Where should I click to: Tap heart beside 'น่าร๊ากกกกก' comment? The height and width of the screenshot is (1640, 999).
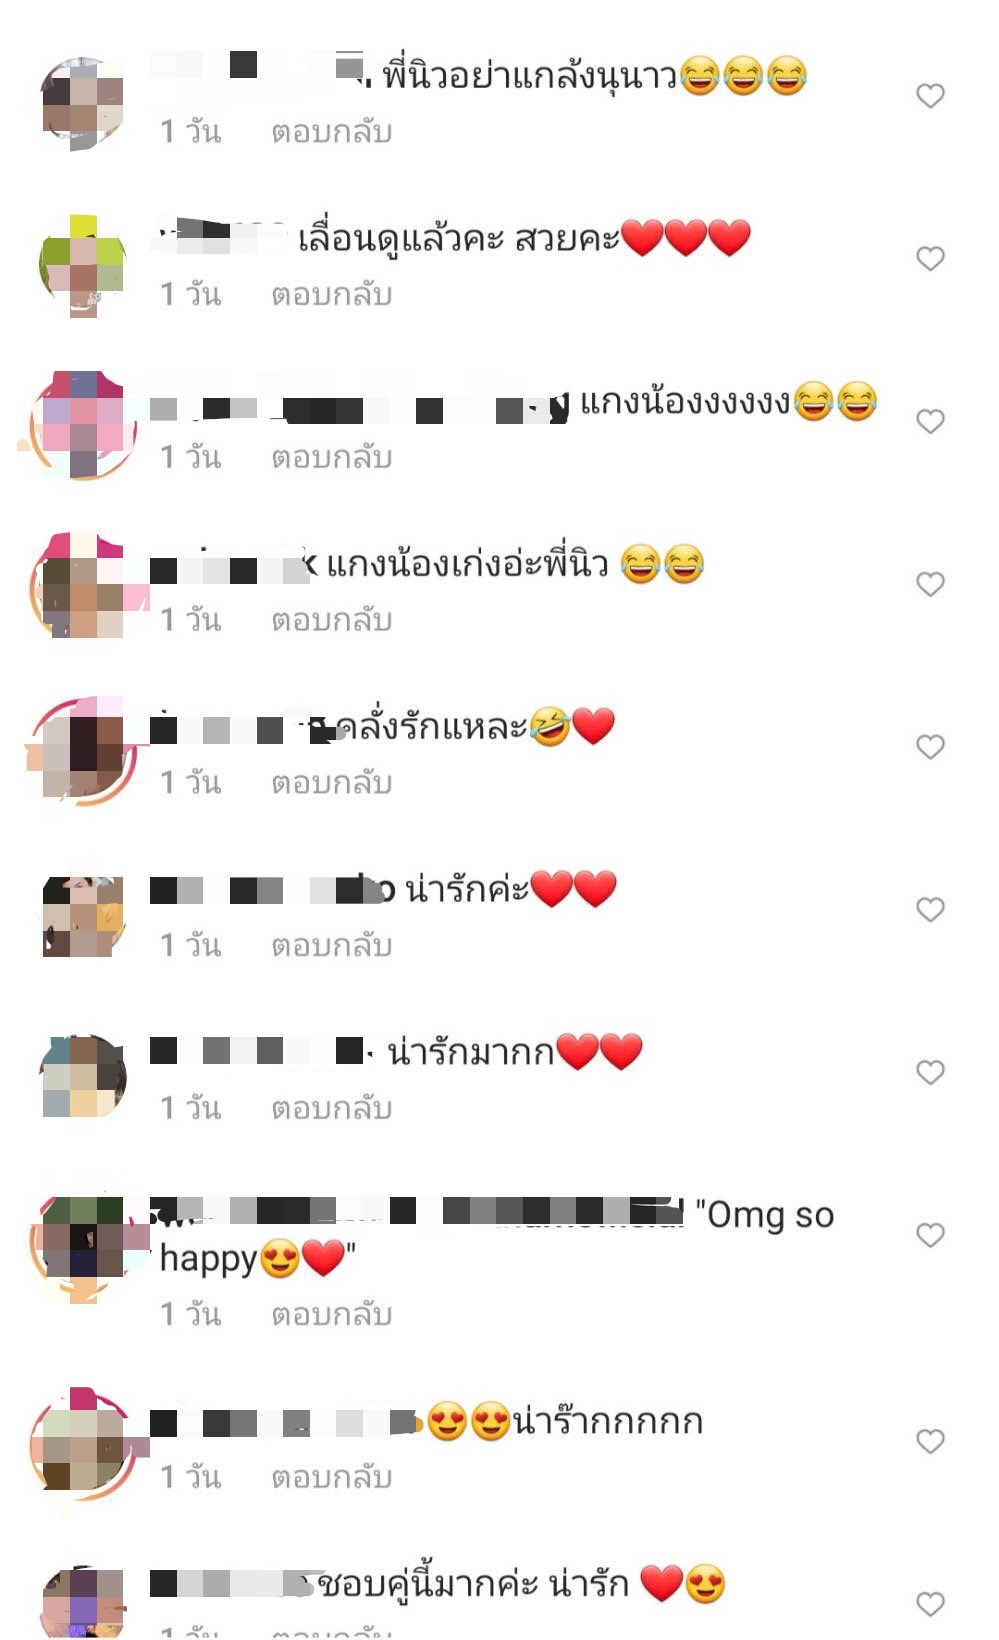tap(930, 1442)
